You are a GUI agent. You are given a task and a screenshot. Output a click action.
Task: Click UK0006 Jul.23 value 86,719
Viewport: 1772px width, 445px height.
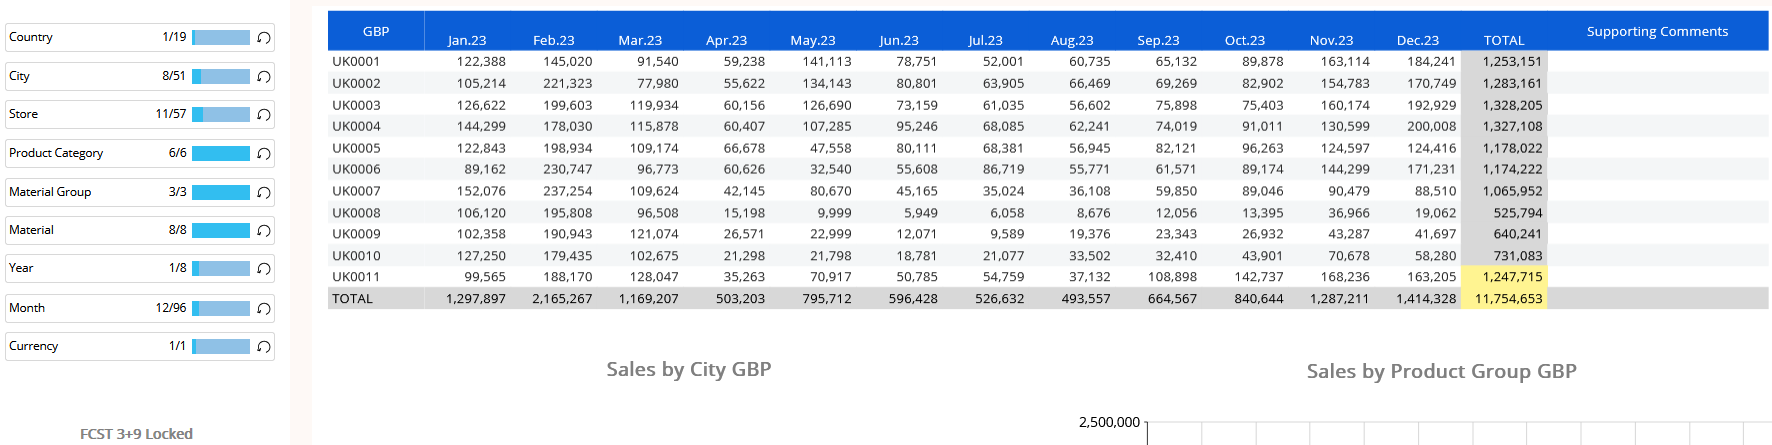1003,169
